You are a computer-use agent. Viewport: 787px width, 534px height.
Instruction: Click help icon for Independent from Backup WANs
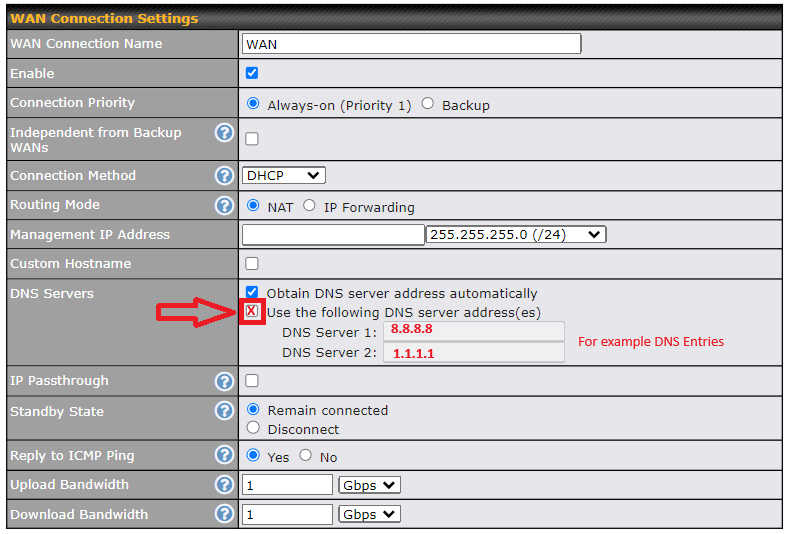pos(225,133)
